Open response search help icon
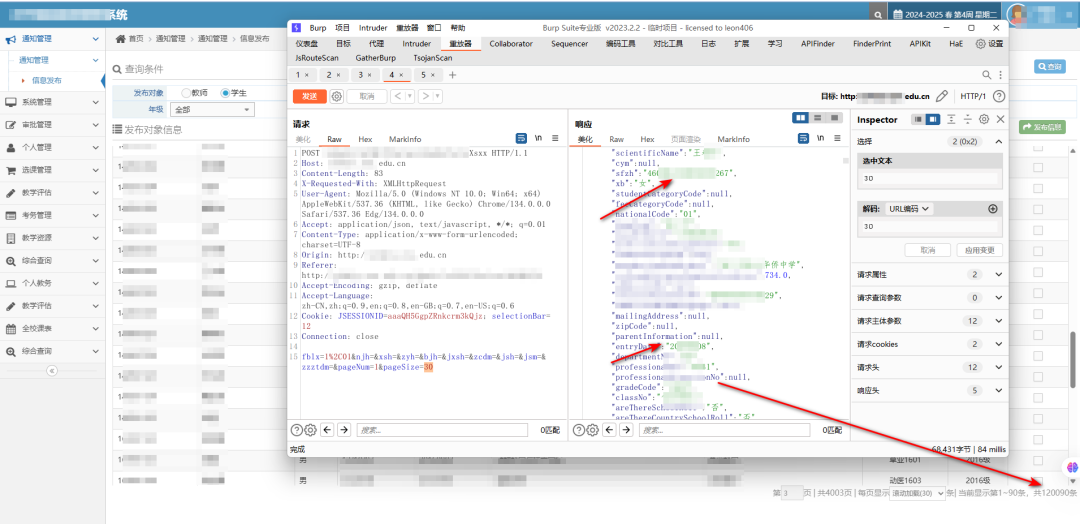 (x=579, y=430)
